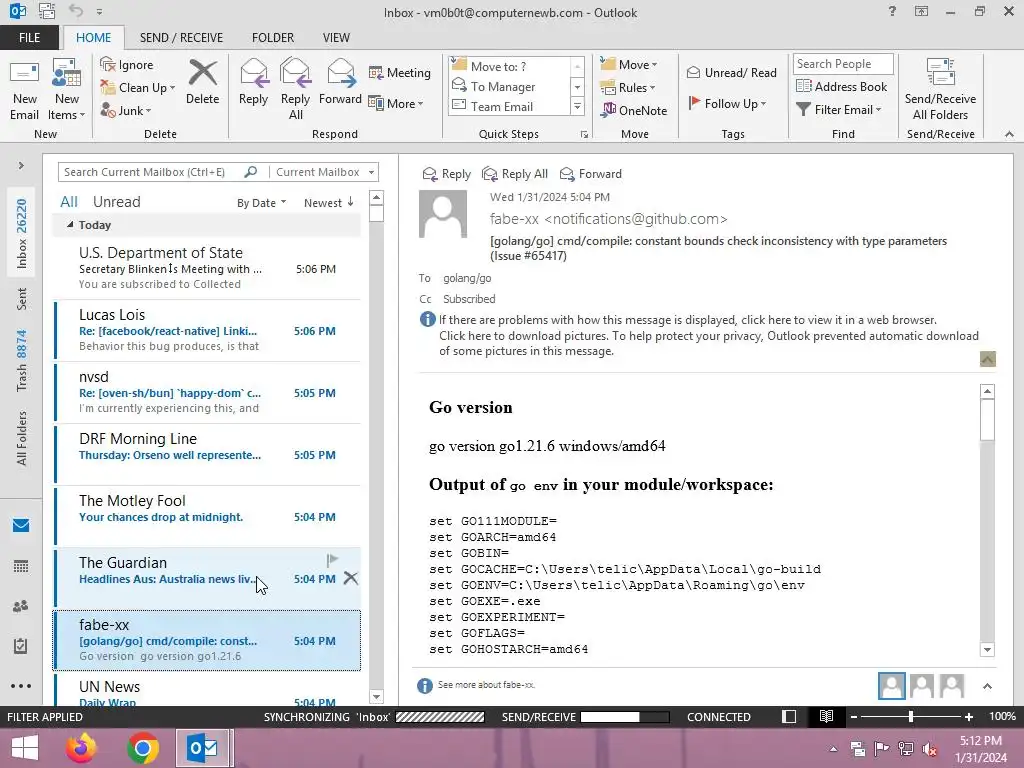The image size is (1024, 768).
Task: Expand the Quick Steps gallery
Action: (577, 106)
